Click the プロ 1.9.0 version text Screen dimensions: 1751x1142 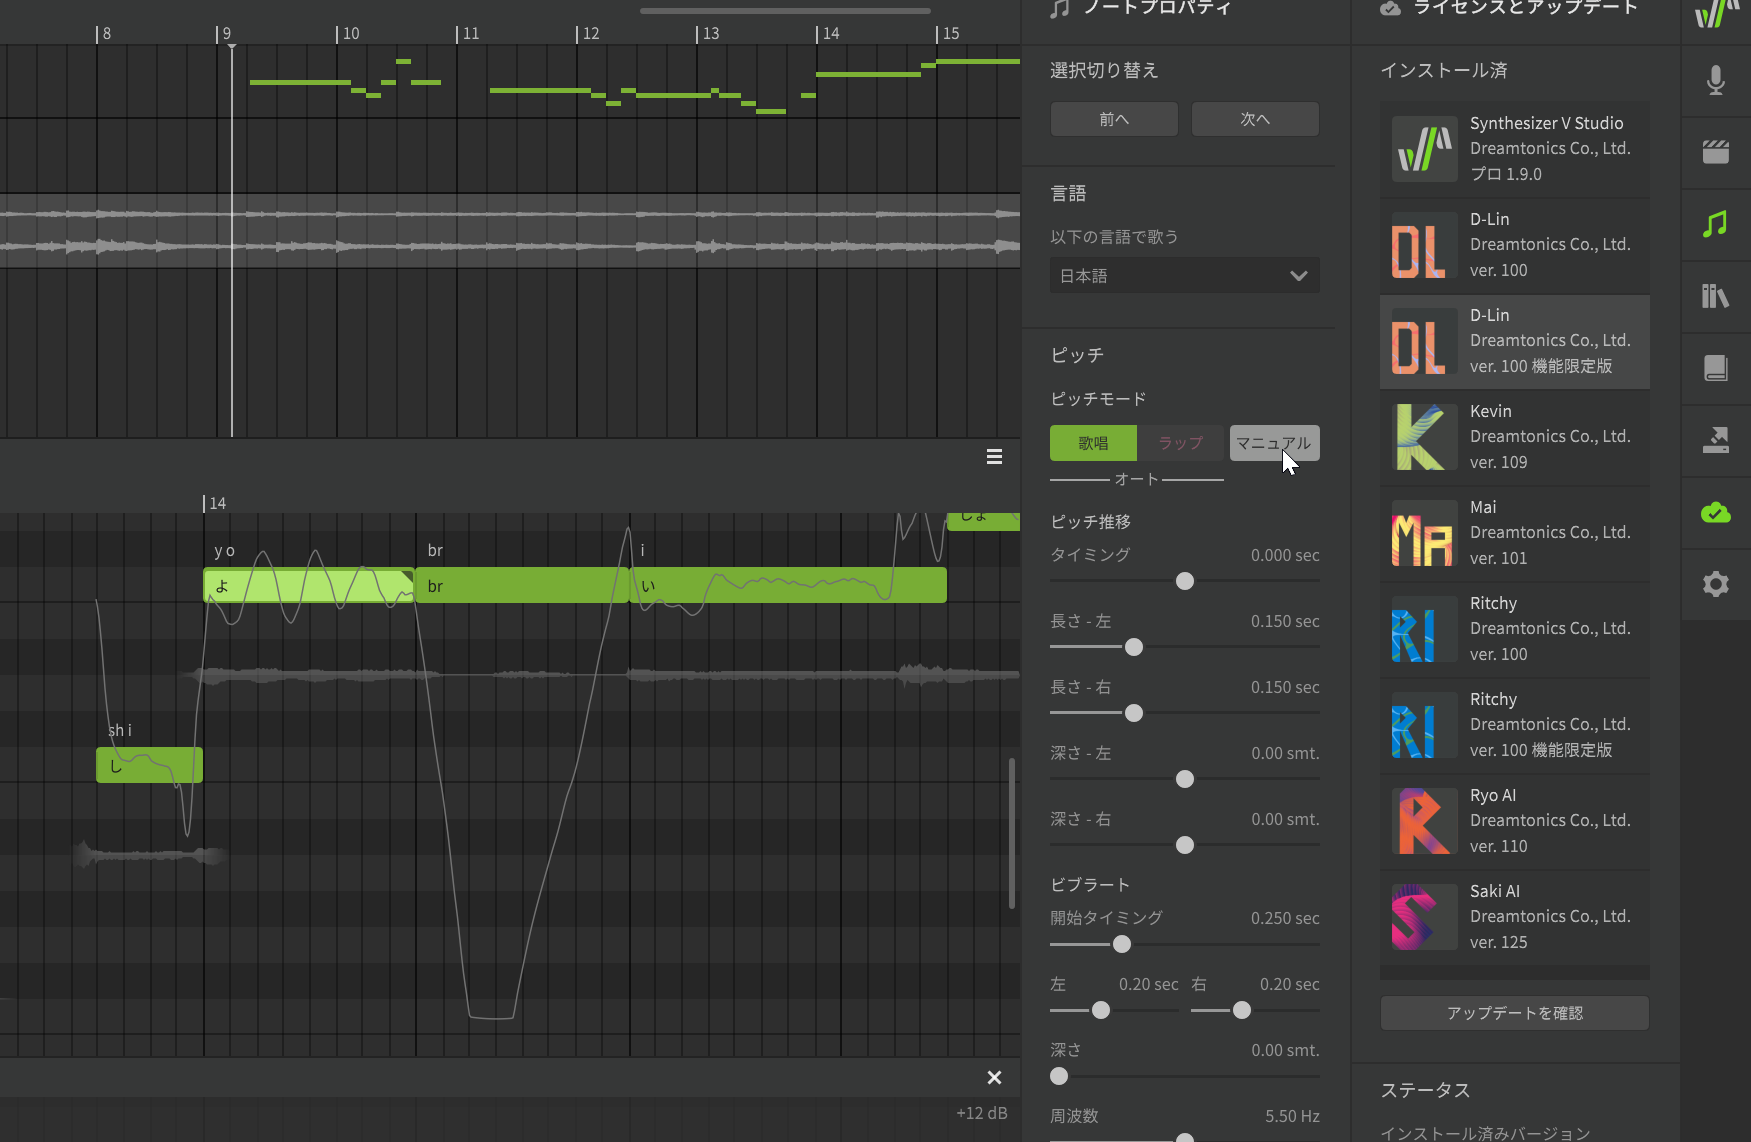click(x=1506, y=174)
